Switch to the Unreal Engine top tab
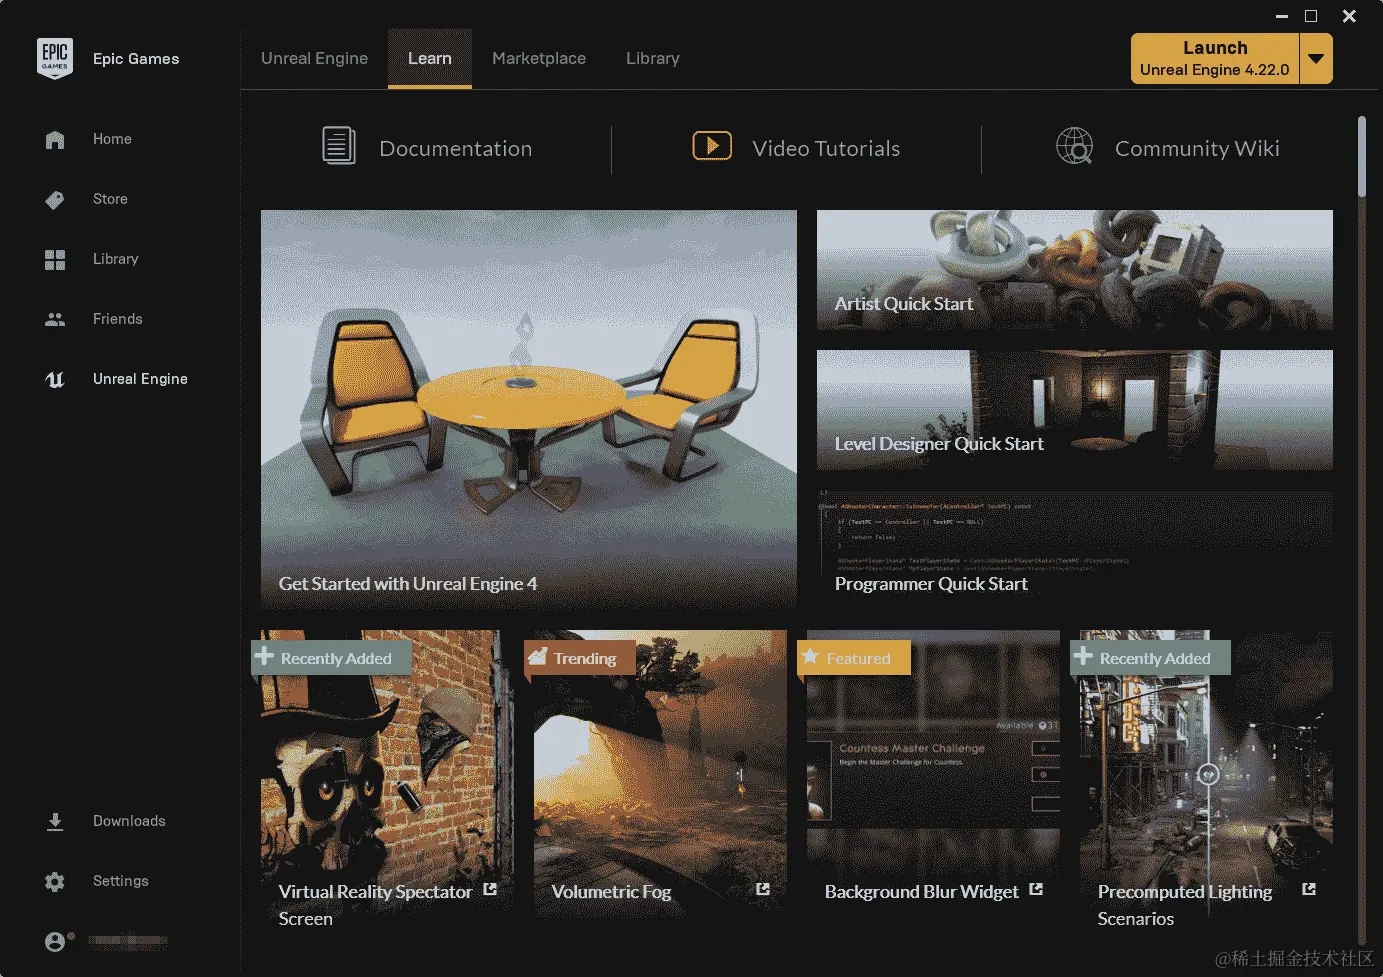The height and width of the screenshot is (977, 1383). click(314, 59)
